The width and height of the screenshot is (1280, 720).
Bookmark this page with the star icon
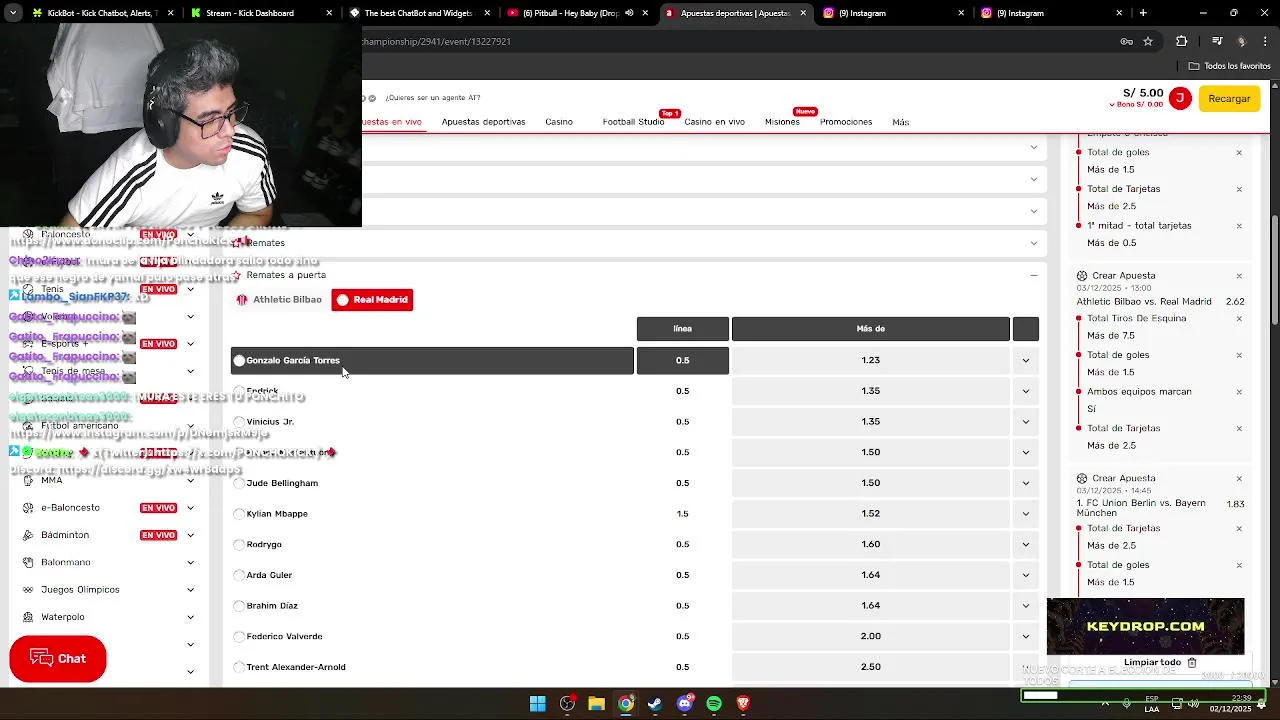click(x=1148, y=41)
